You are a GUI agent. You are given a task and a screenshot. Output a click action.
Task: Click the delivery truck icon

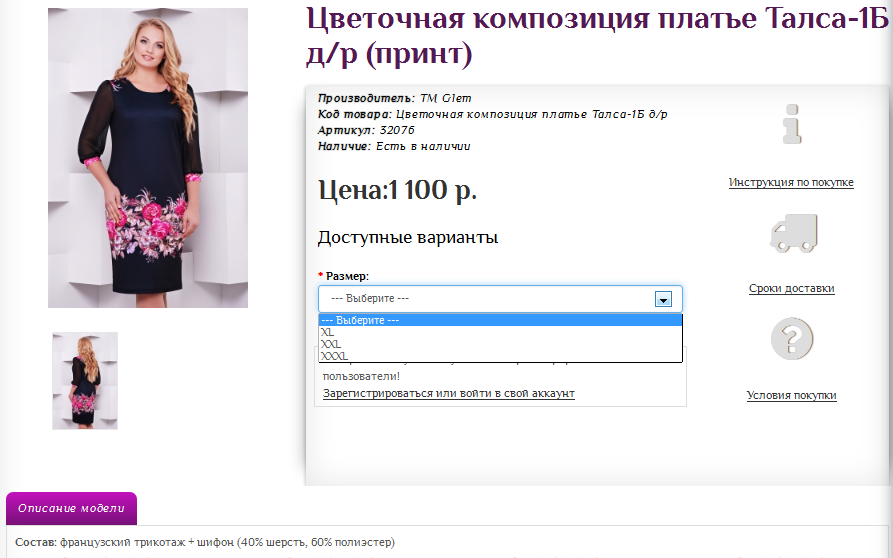point(793,233)
